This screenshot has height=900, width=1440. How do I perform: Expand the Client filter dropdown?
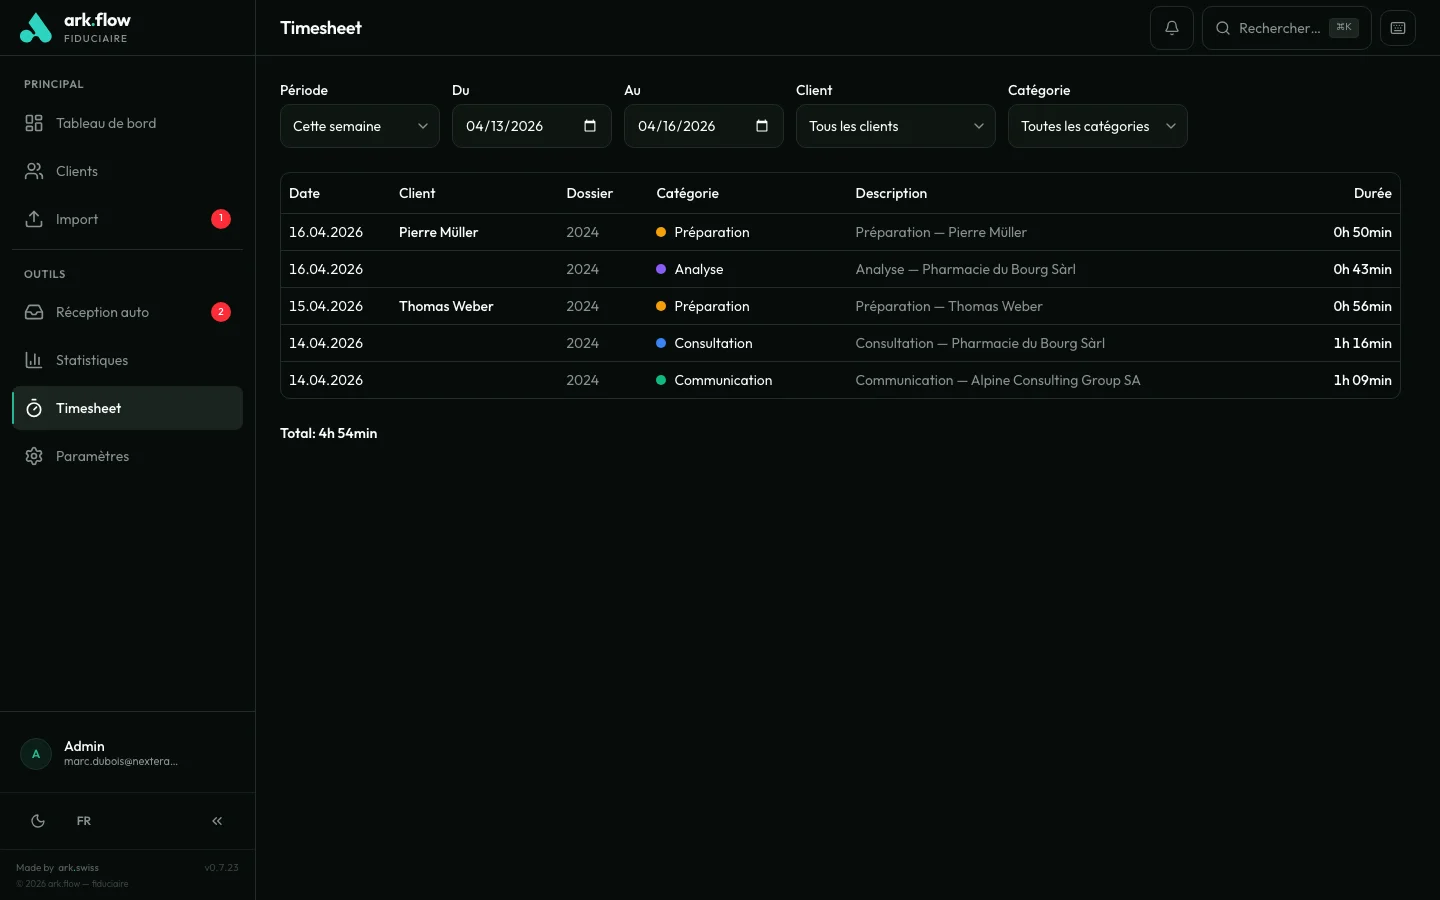pyautogui.click(x=895, y=126)
